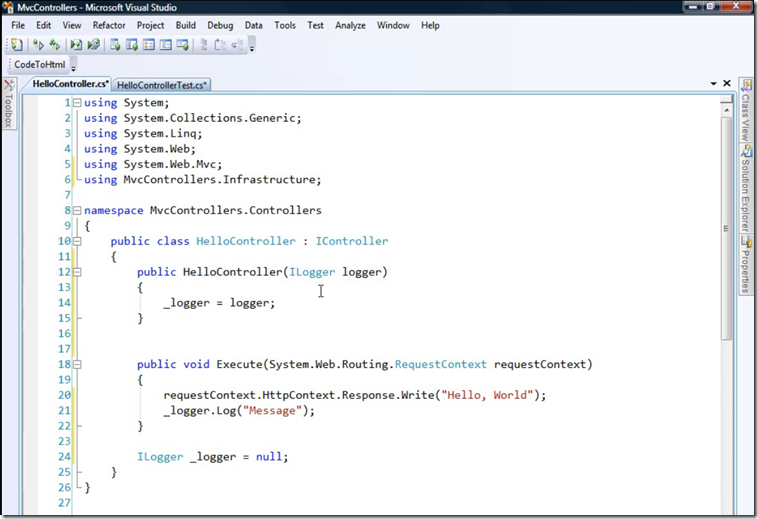Screen dimensions: 758x519
Task: Click the editor scrollbar up arrow
Action: (726, 111)
